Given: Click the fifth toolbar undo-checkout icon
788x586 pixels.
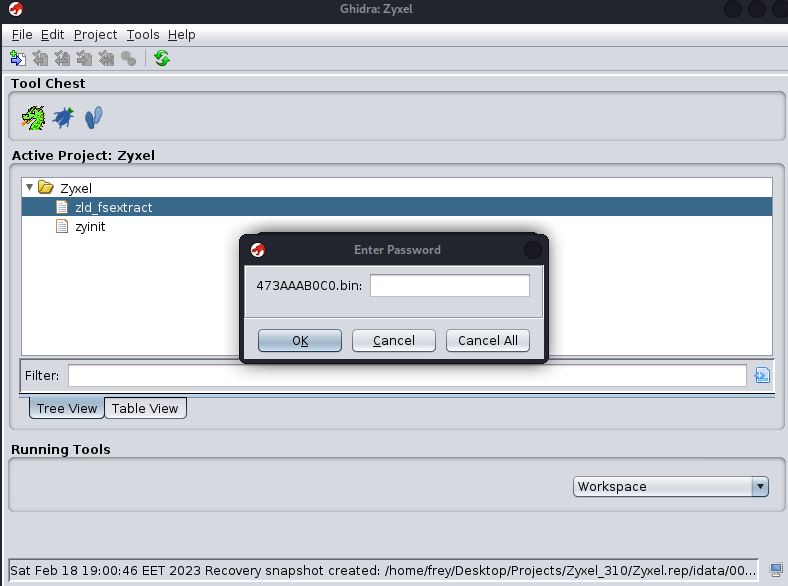Looking at the screenshot, I should [x=106, y=59].
